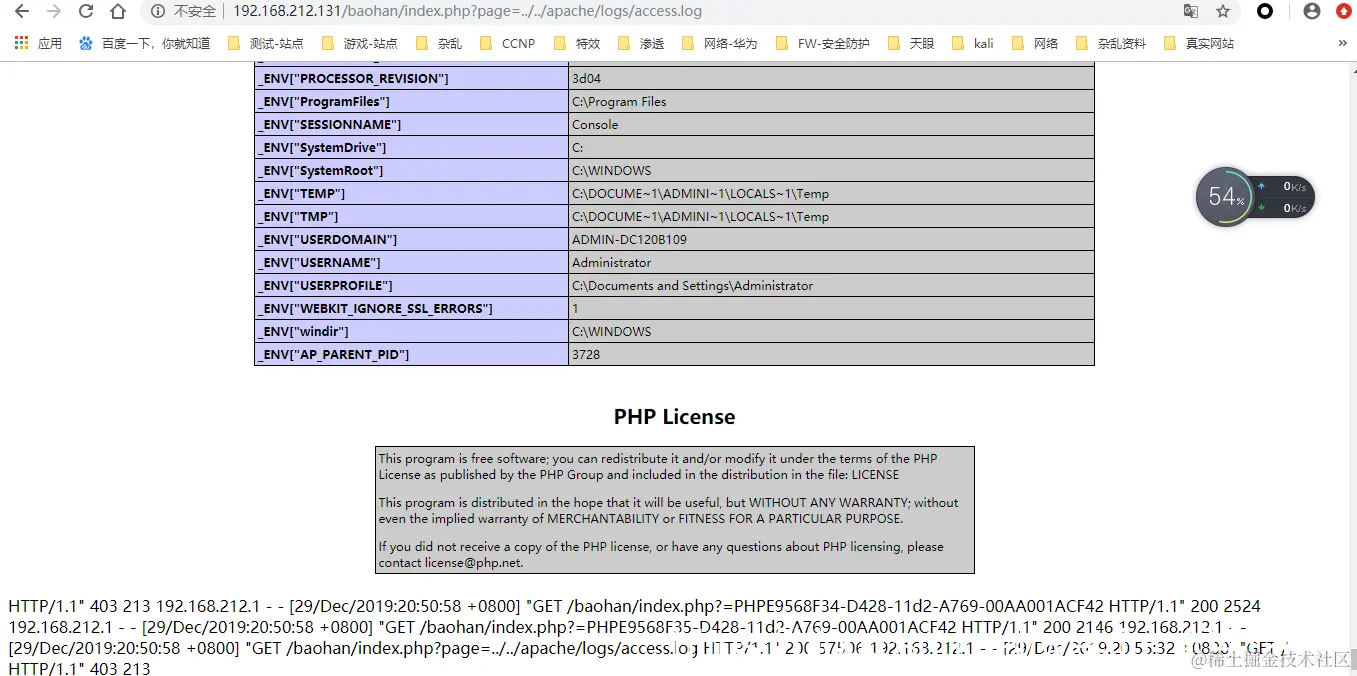This screenshot has width=1357, height=676.
Task: Bookmark this page with the star
Action: coord(1223,12)
